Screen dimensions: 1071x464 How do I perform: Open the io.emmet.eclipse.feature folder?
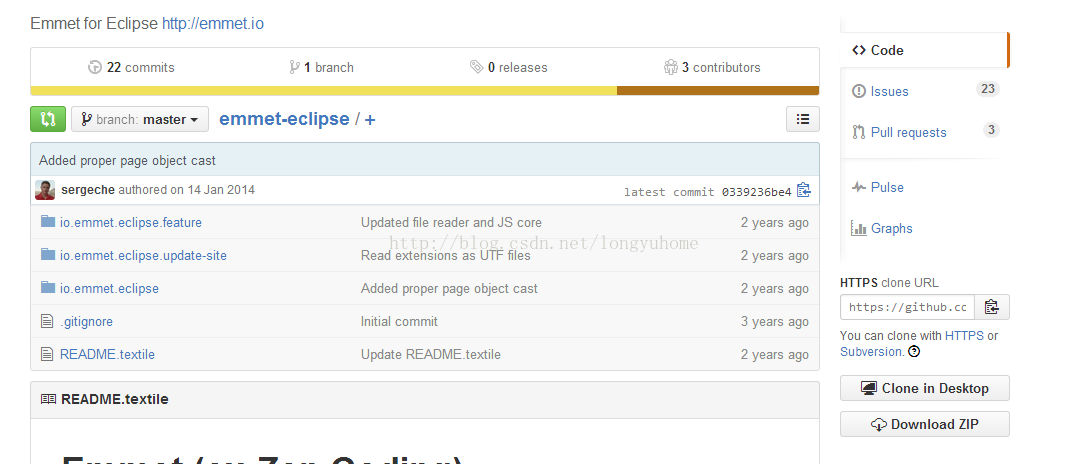[x=130, y=222]
